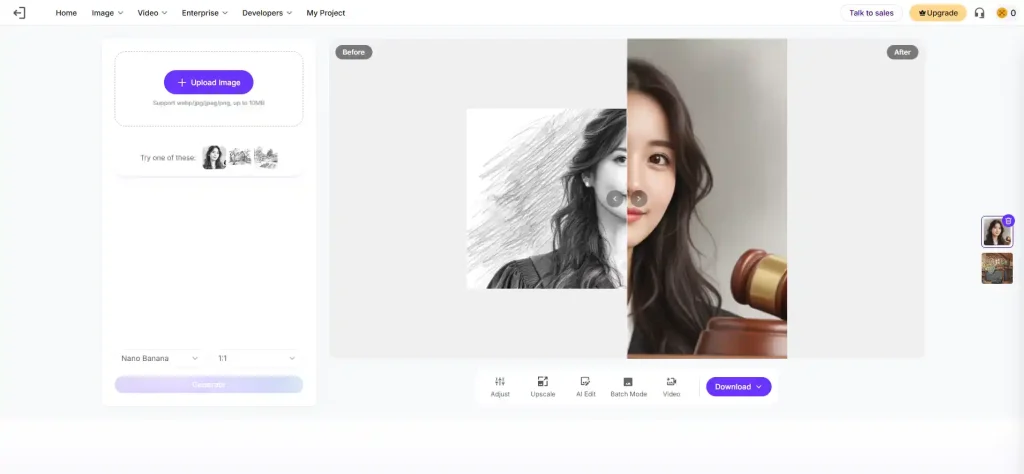Open the AI Edit tool

point(586,387)
